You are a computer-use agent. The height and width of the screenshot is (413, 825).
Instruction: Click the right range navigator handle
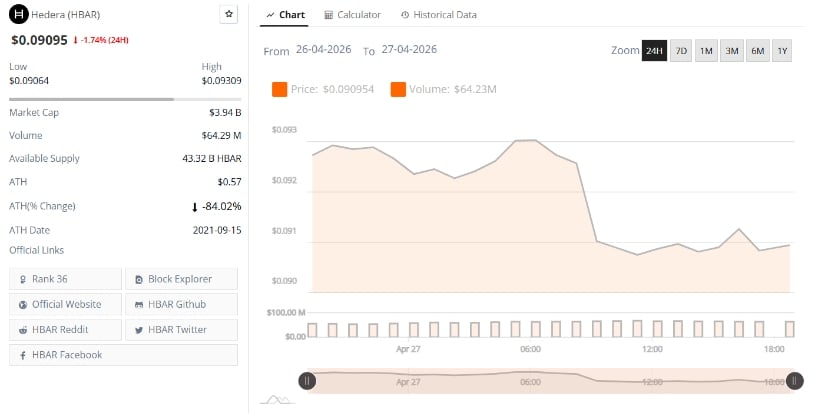point(794,380)
